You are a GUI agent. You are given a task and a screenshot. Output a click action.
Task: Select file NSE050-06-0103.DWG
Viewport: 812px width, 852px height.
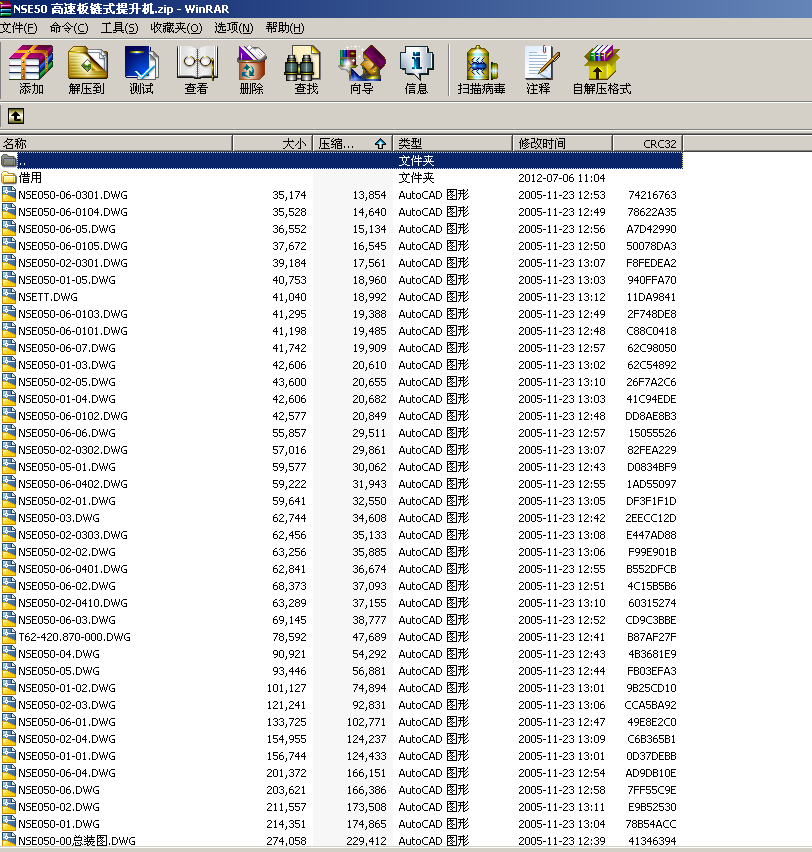pyautogui.click(x=73, y=314)
